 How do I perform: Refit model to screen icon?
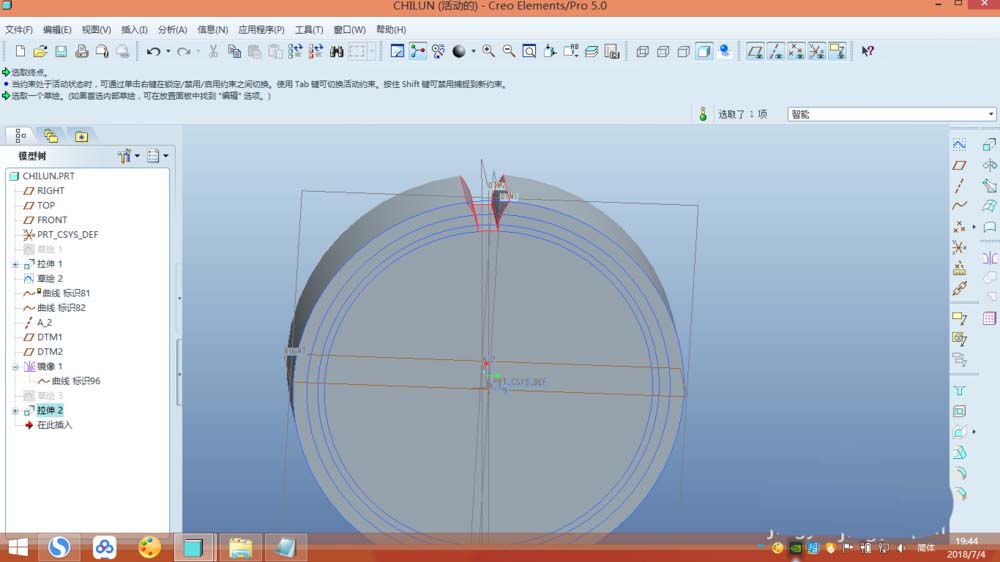pyautogui.click(x=529, y=51)
